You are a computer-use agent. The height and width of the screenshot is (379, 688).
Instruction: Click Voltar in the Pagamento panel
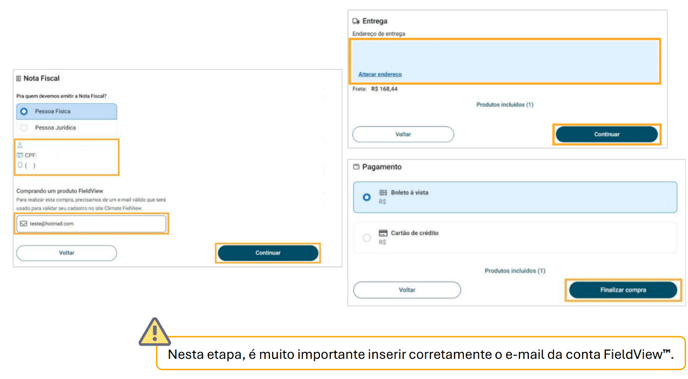coord(407,290)
